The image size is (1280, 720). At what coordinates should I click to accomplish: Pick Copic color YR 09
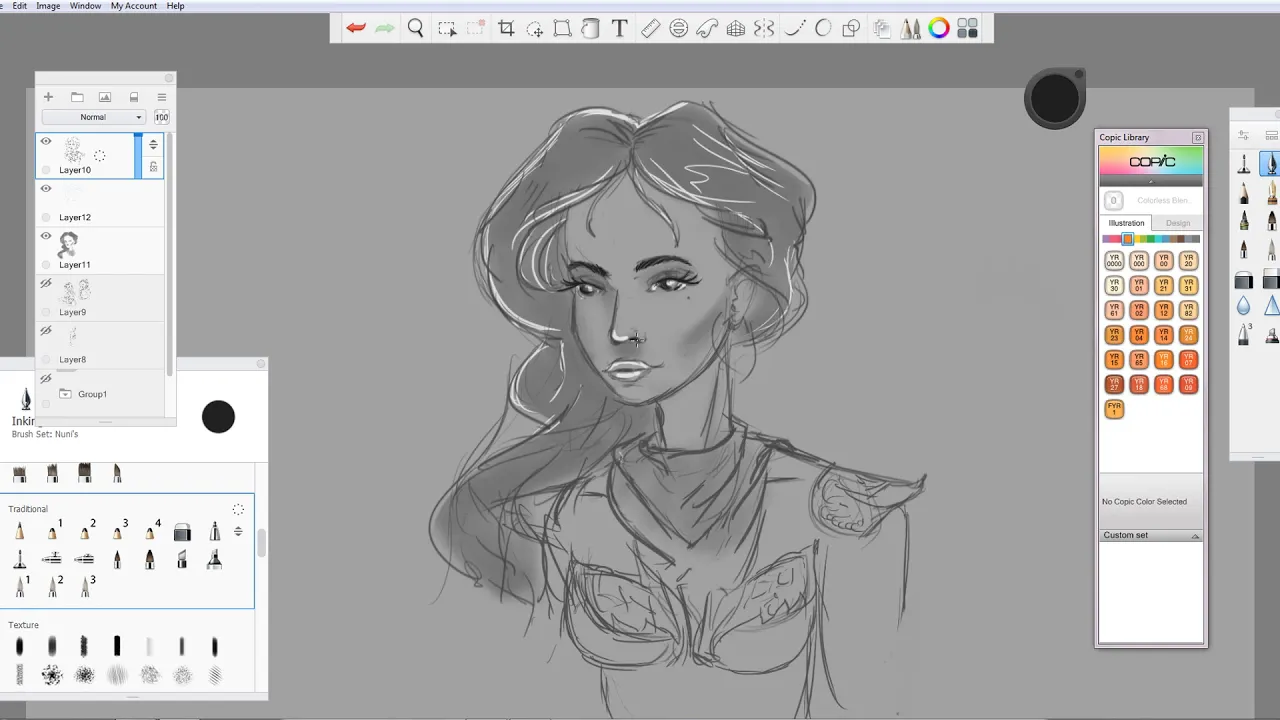tap(1188, 384)
